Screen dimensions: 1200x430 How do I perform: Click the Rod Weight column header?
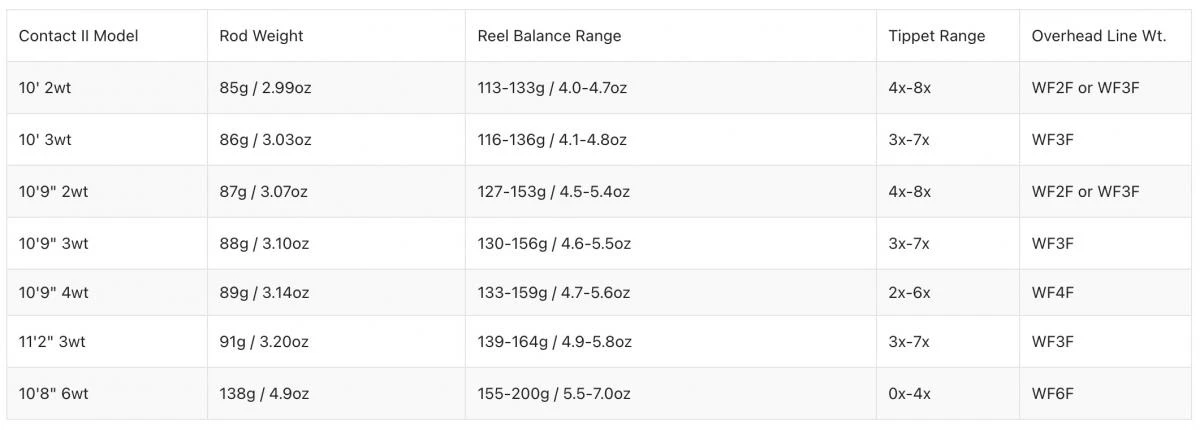point(261,36)
